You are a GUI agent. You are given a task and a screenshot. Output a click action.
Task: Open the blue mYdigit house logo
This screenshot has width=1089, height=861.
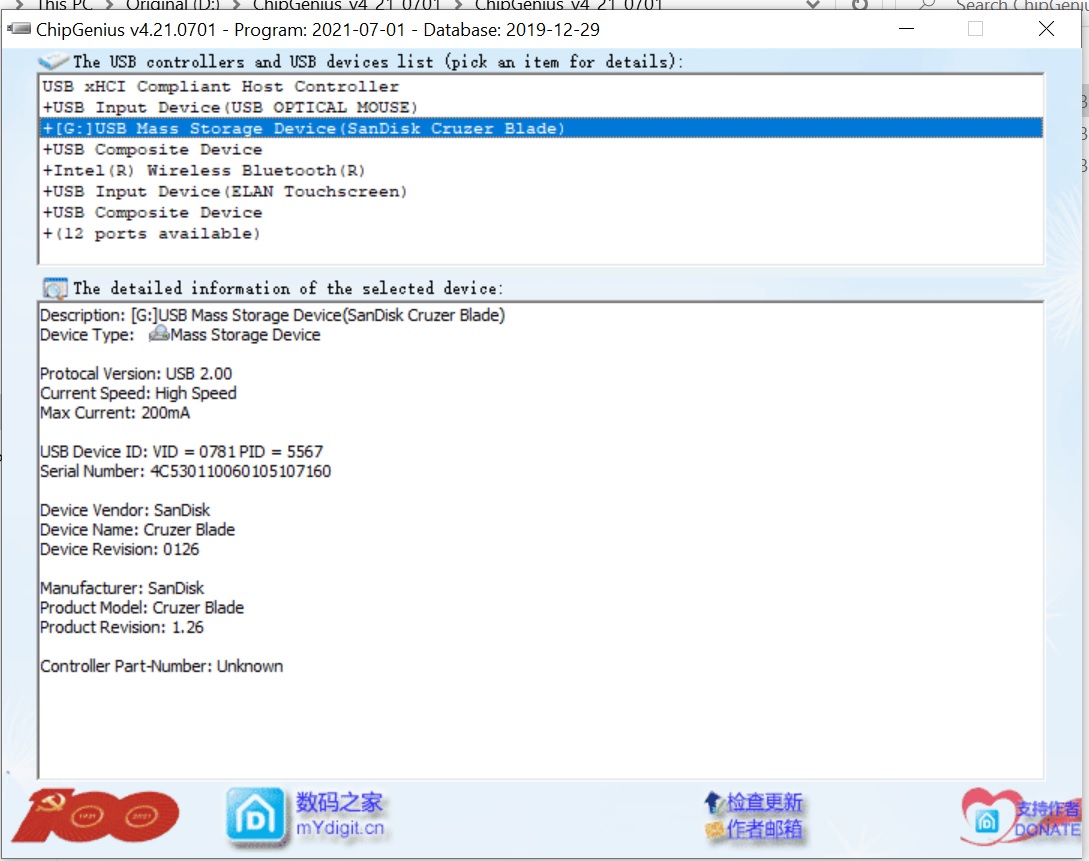[255, 817]
